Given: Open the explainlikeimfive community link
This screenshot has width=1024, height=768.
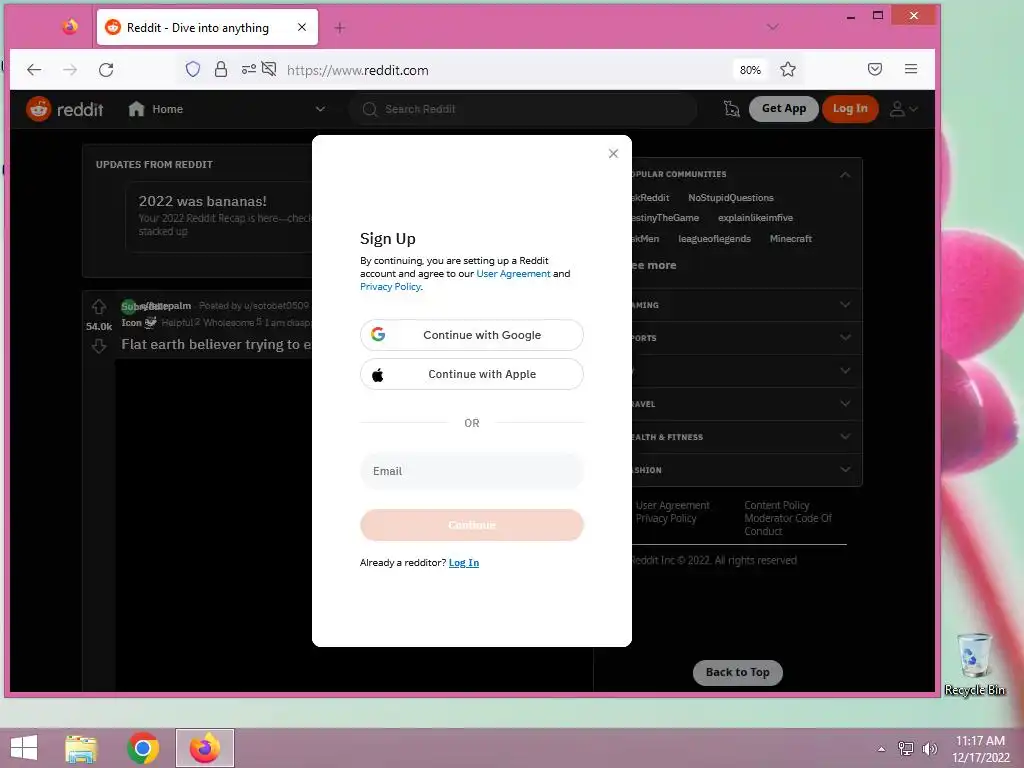Looking at the screenshot, I should 755,218.
